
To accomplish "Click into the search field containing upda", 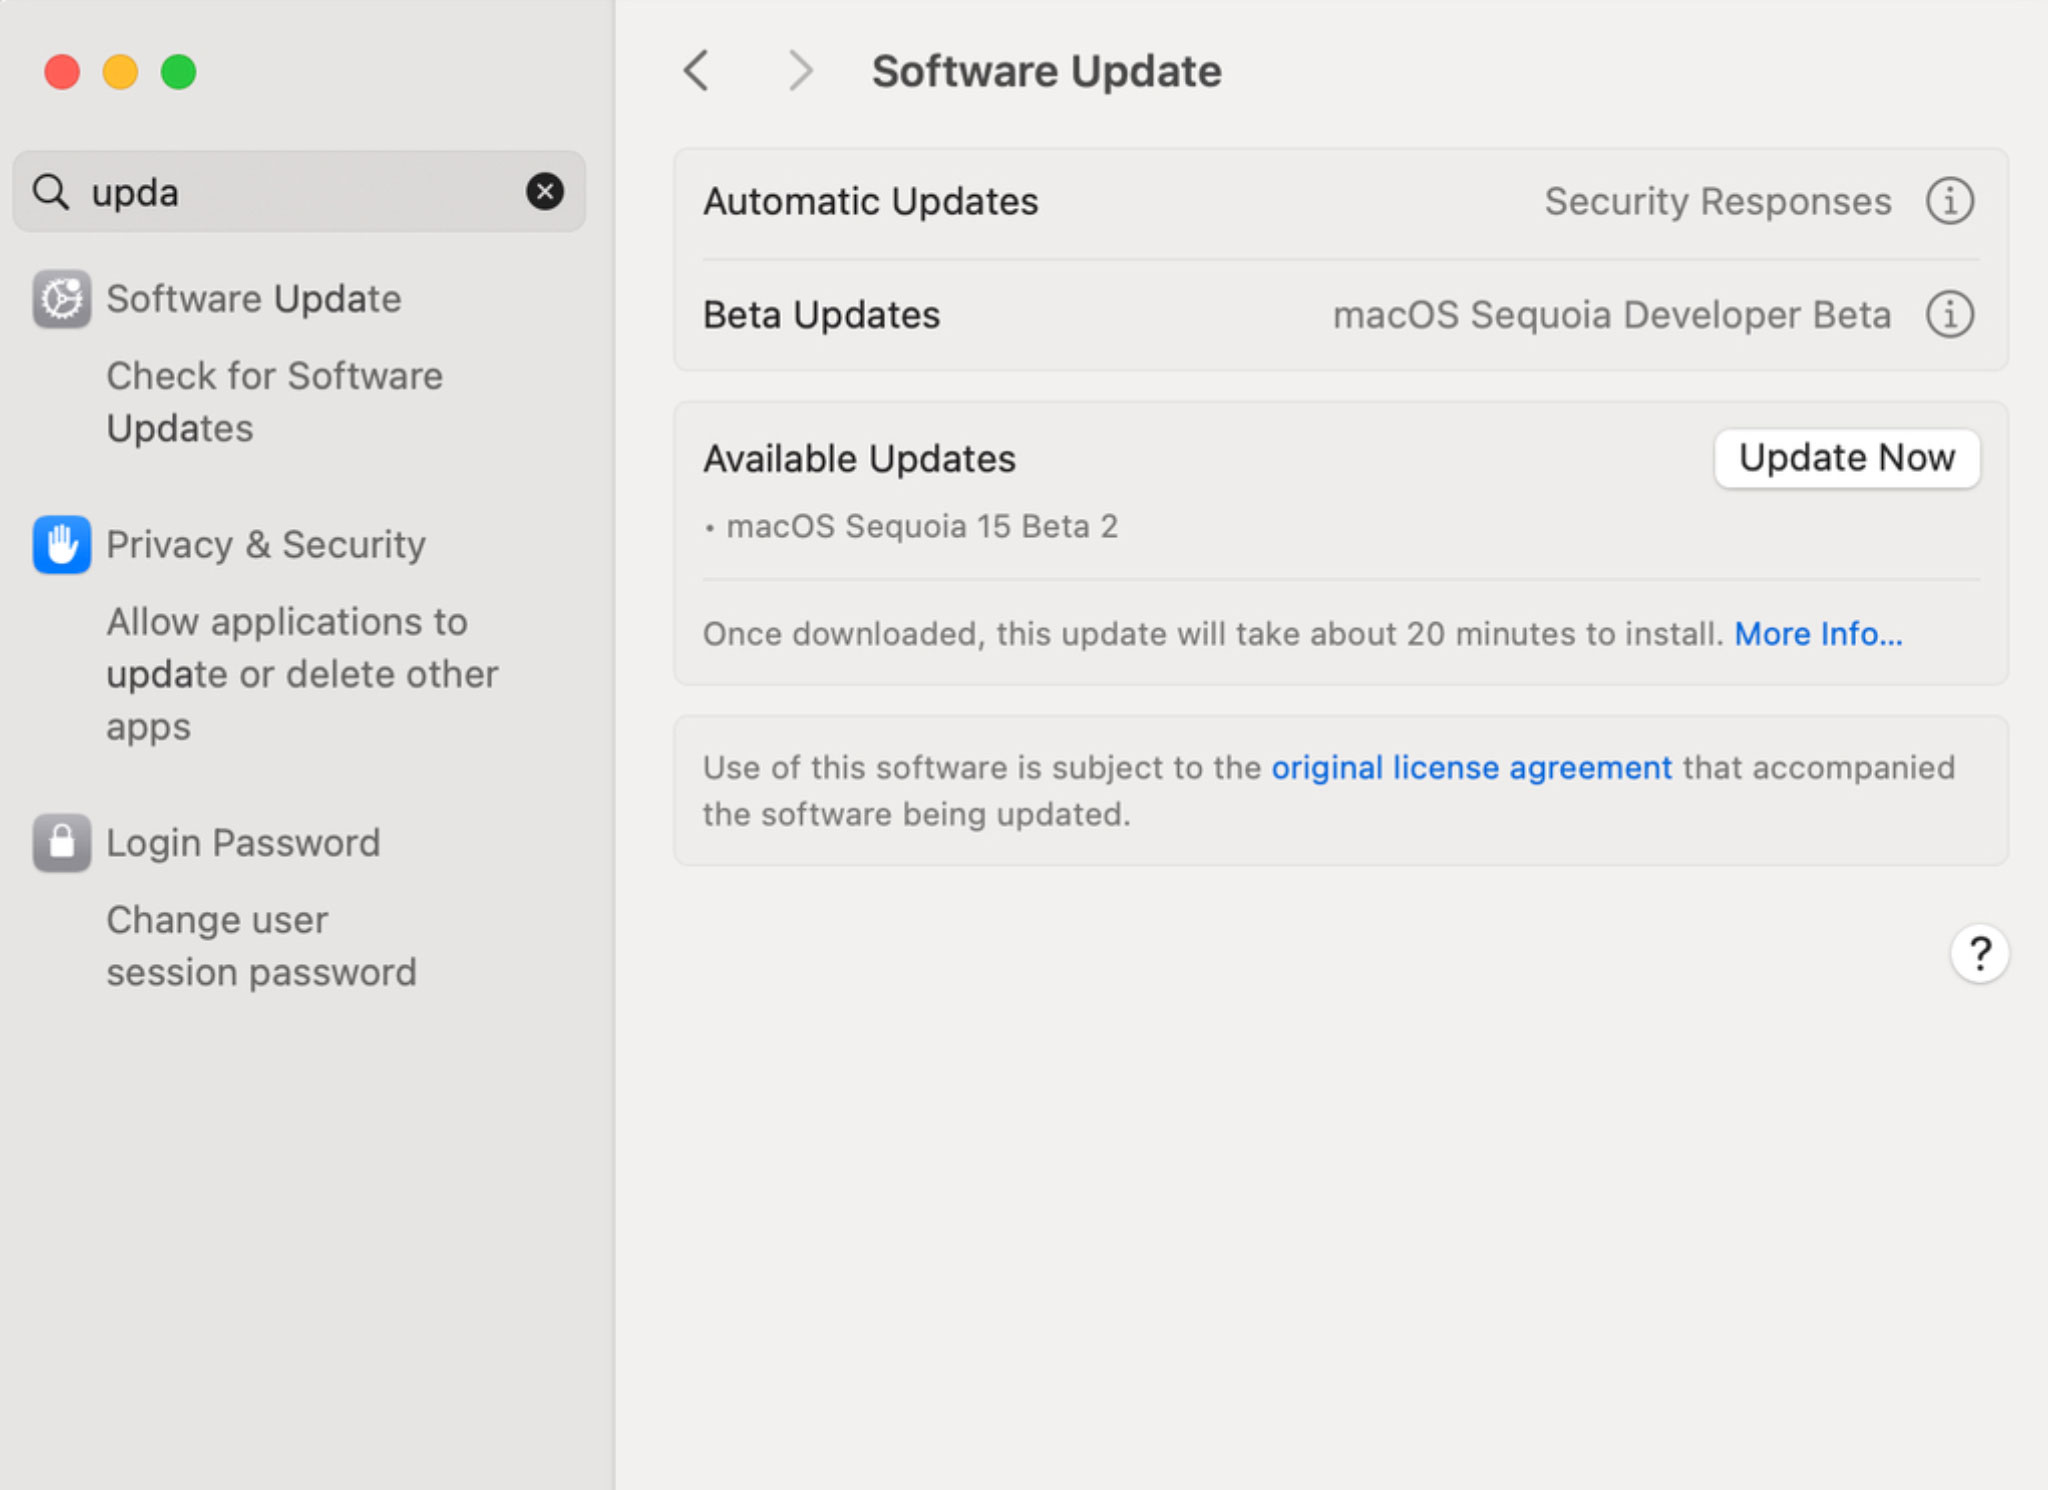I will [299, 191].
